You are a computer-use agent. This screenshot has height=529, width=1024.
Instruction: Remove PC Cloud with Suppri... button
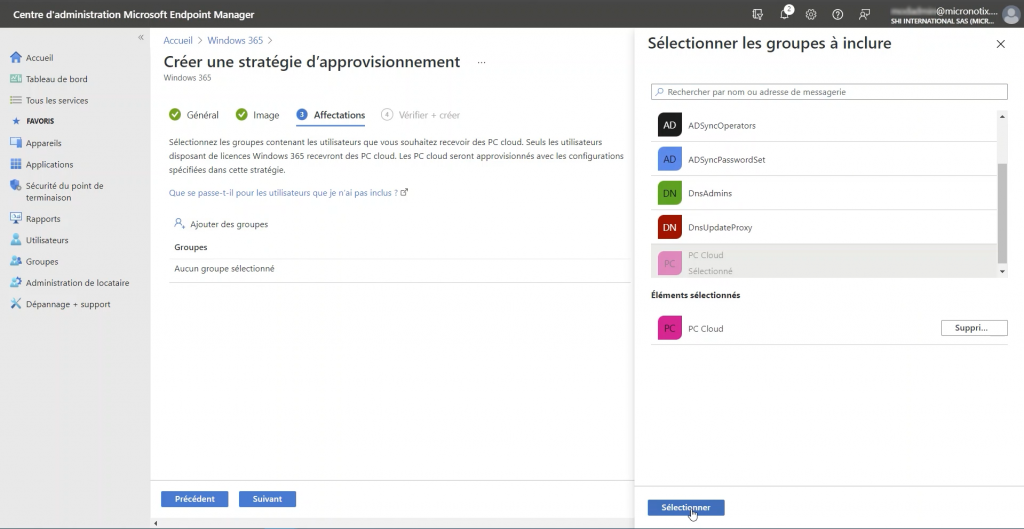tap(974, 328)
